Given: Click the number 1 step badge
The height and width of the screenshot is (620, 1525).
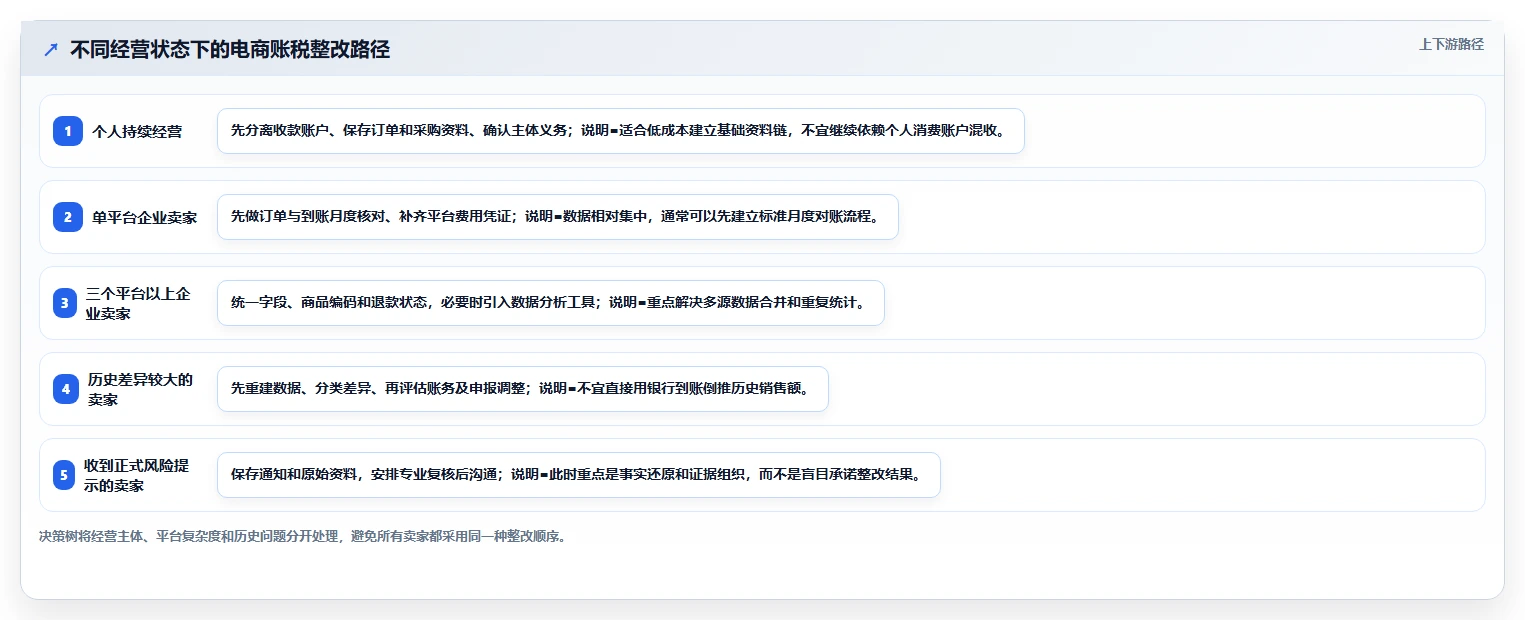Looking at the screenshot, I should (67, 131).
